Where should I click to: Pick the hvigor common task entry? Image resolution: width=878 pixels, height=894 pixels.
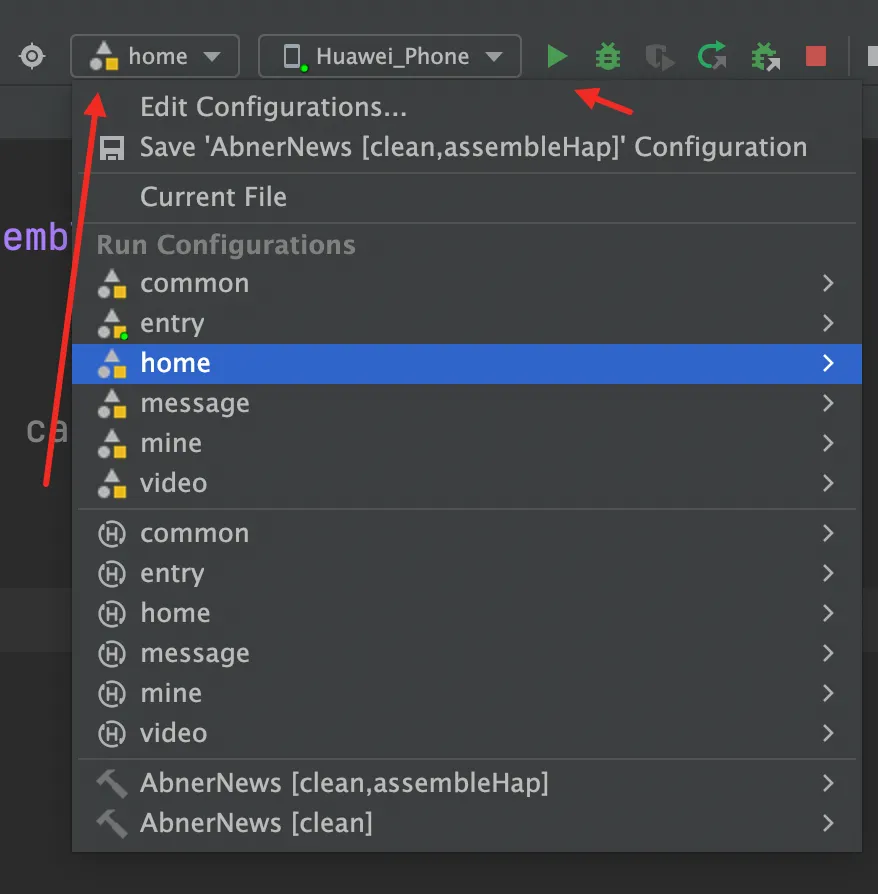pyautogui.click(x=194, y=534)
